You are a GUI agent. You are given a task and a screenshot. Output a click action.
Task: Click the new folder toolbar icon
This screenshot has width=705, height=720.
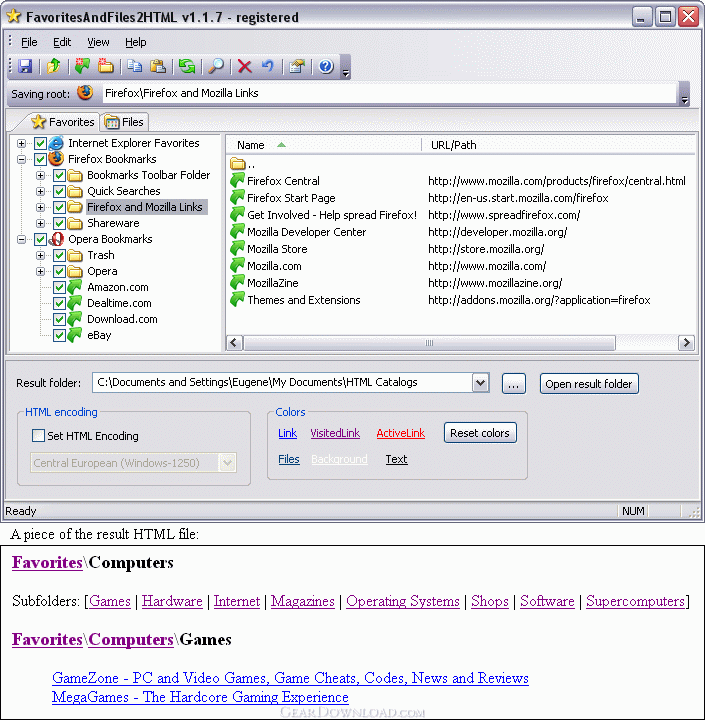click(106, 66)
